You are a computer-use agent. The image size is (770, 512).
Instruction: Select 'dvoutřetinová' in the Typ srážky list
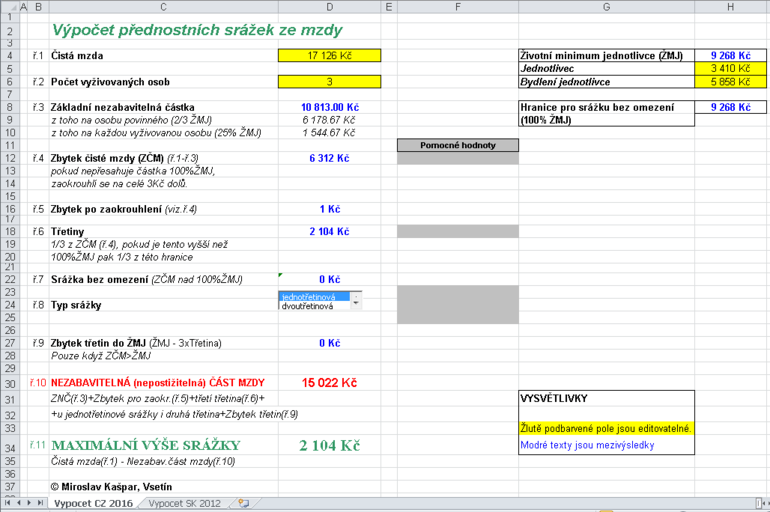[x=315, y=306]
